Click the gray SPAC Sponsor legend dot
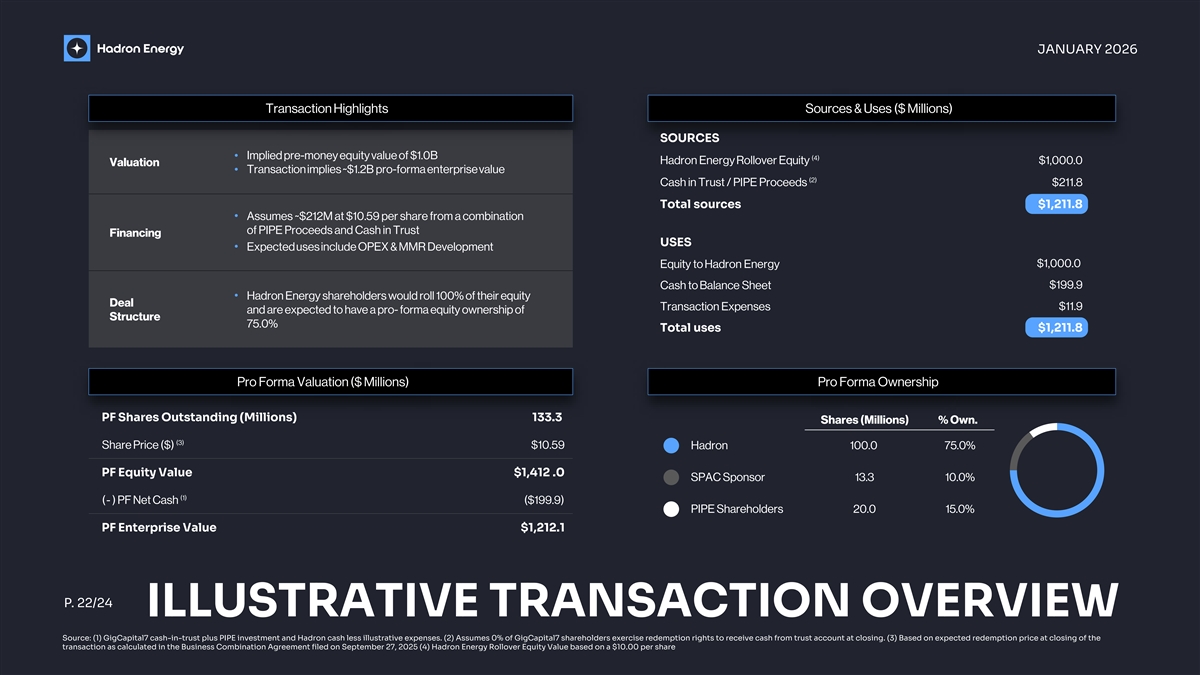The height and width of the screenshot is (675, 1200). [x=672, y=477]
